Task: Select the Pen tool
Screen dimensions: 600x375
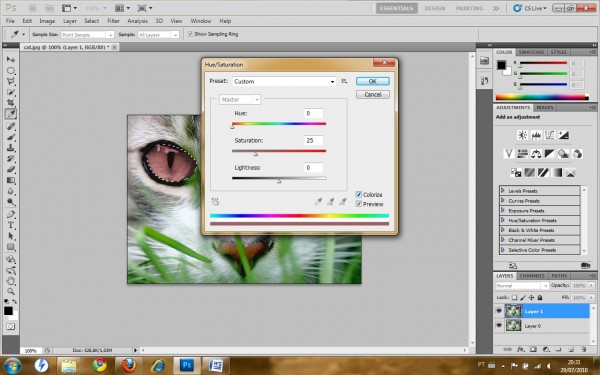Action: point(11,214)
